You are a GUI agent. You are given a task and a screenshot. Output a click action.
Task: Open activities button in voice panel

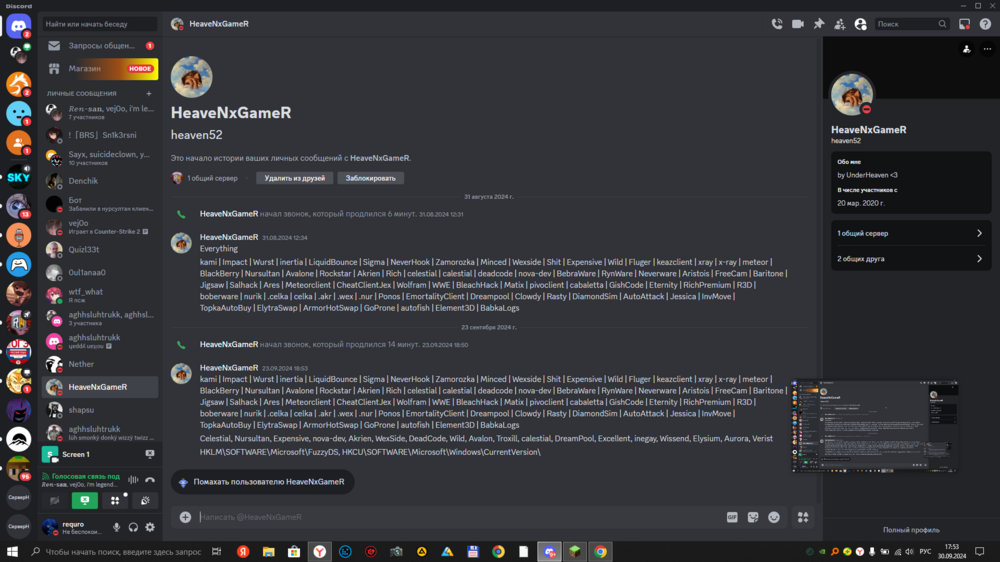(x=115, y=501)
